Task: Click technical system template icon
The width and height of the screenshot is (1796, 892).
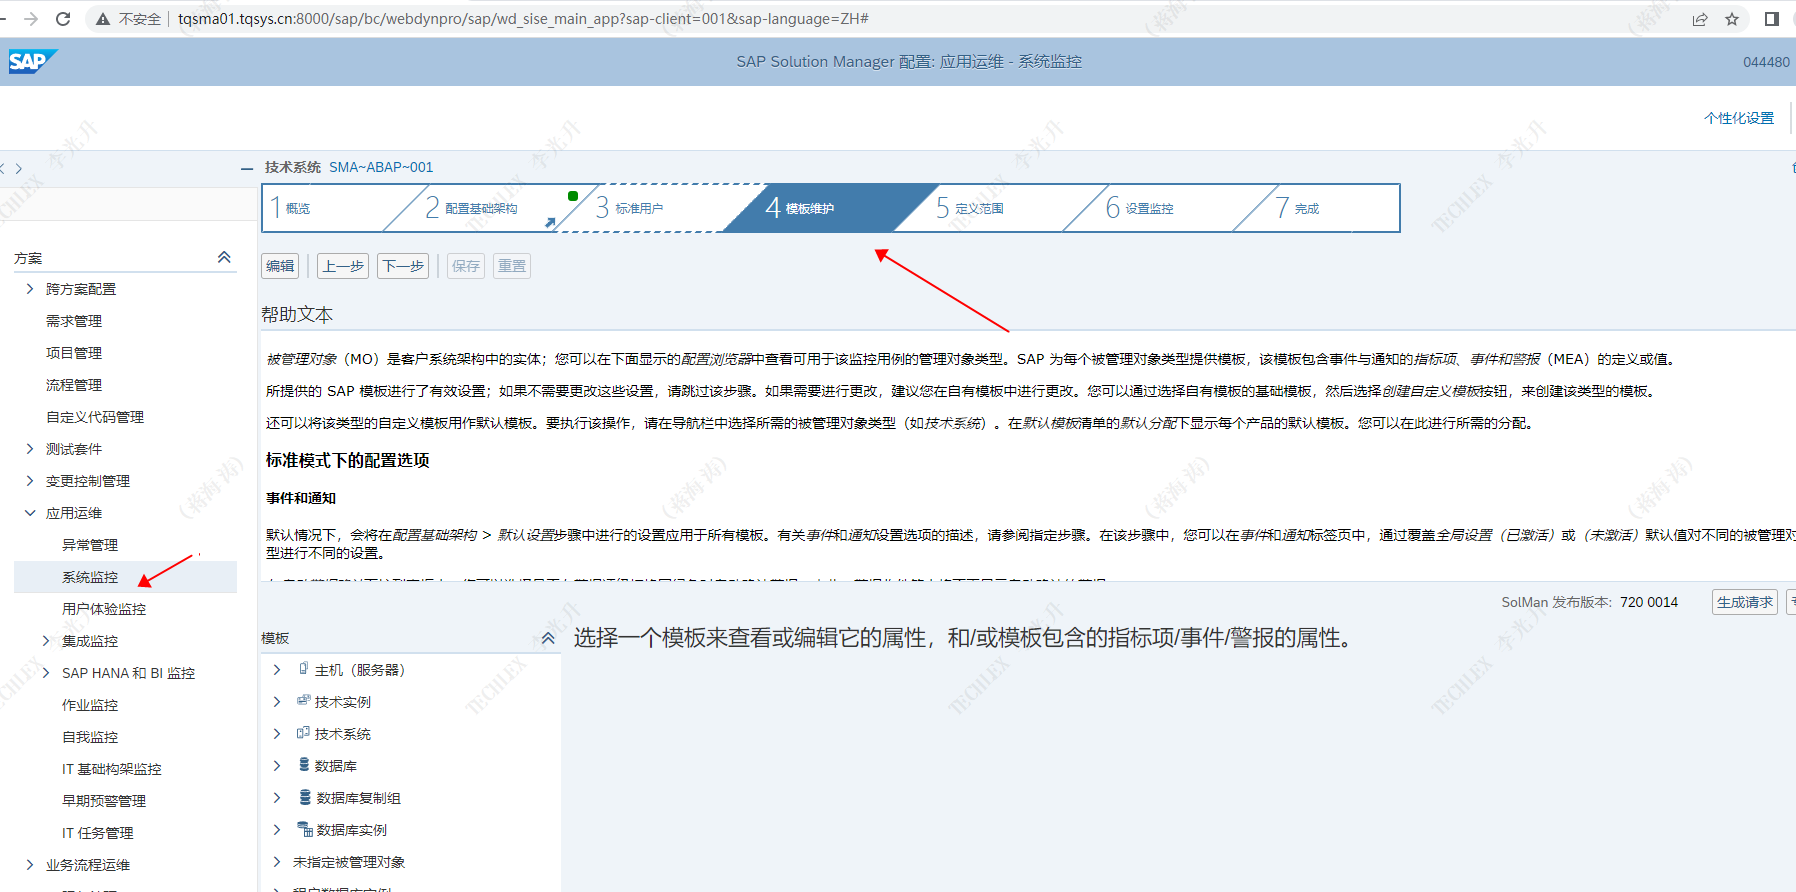Action: click(x=303, y=733)
